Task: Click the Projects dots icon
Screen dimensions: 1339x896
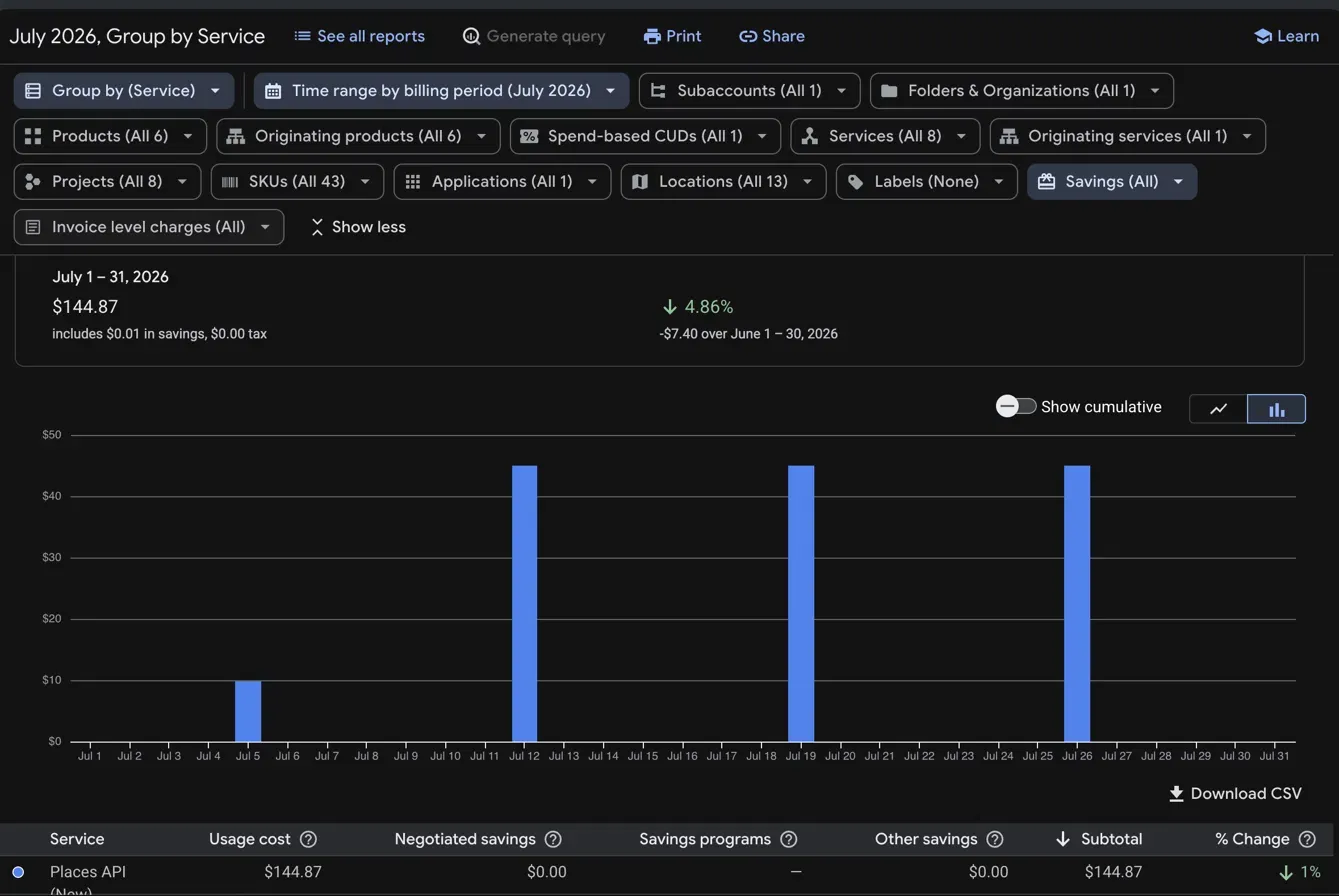Action: click(33, 182)
